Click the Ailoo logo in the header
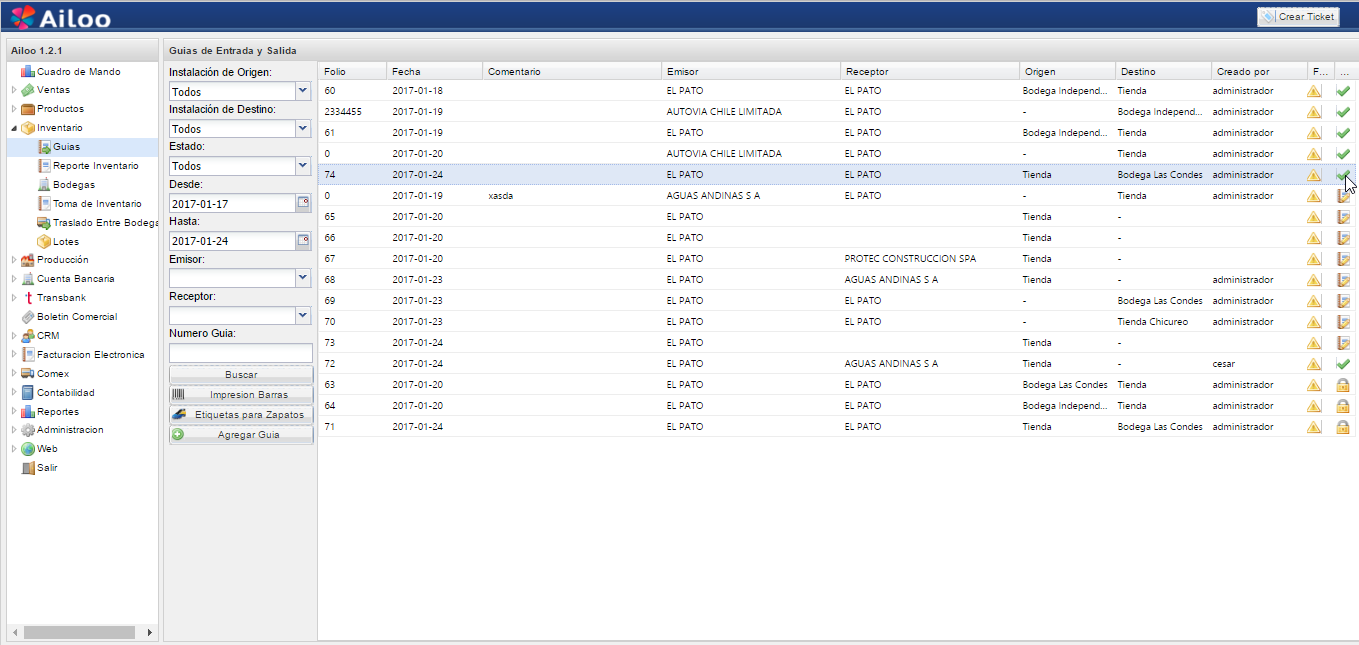Image resolution: width=1359 pixels, height=645 pixels. (61, 17)
